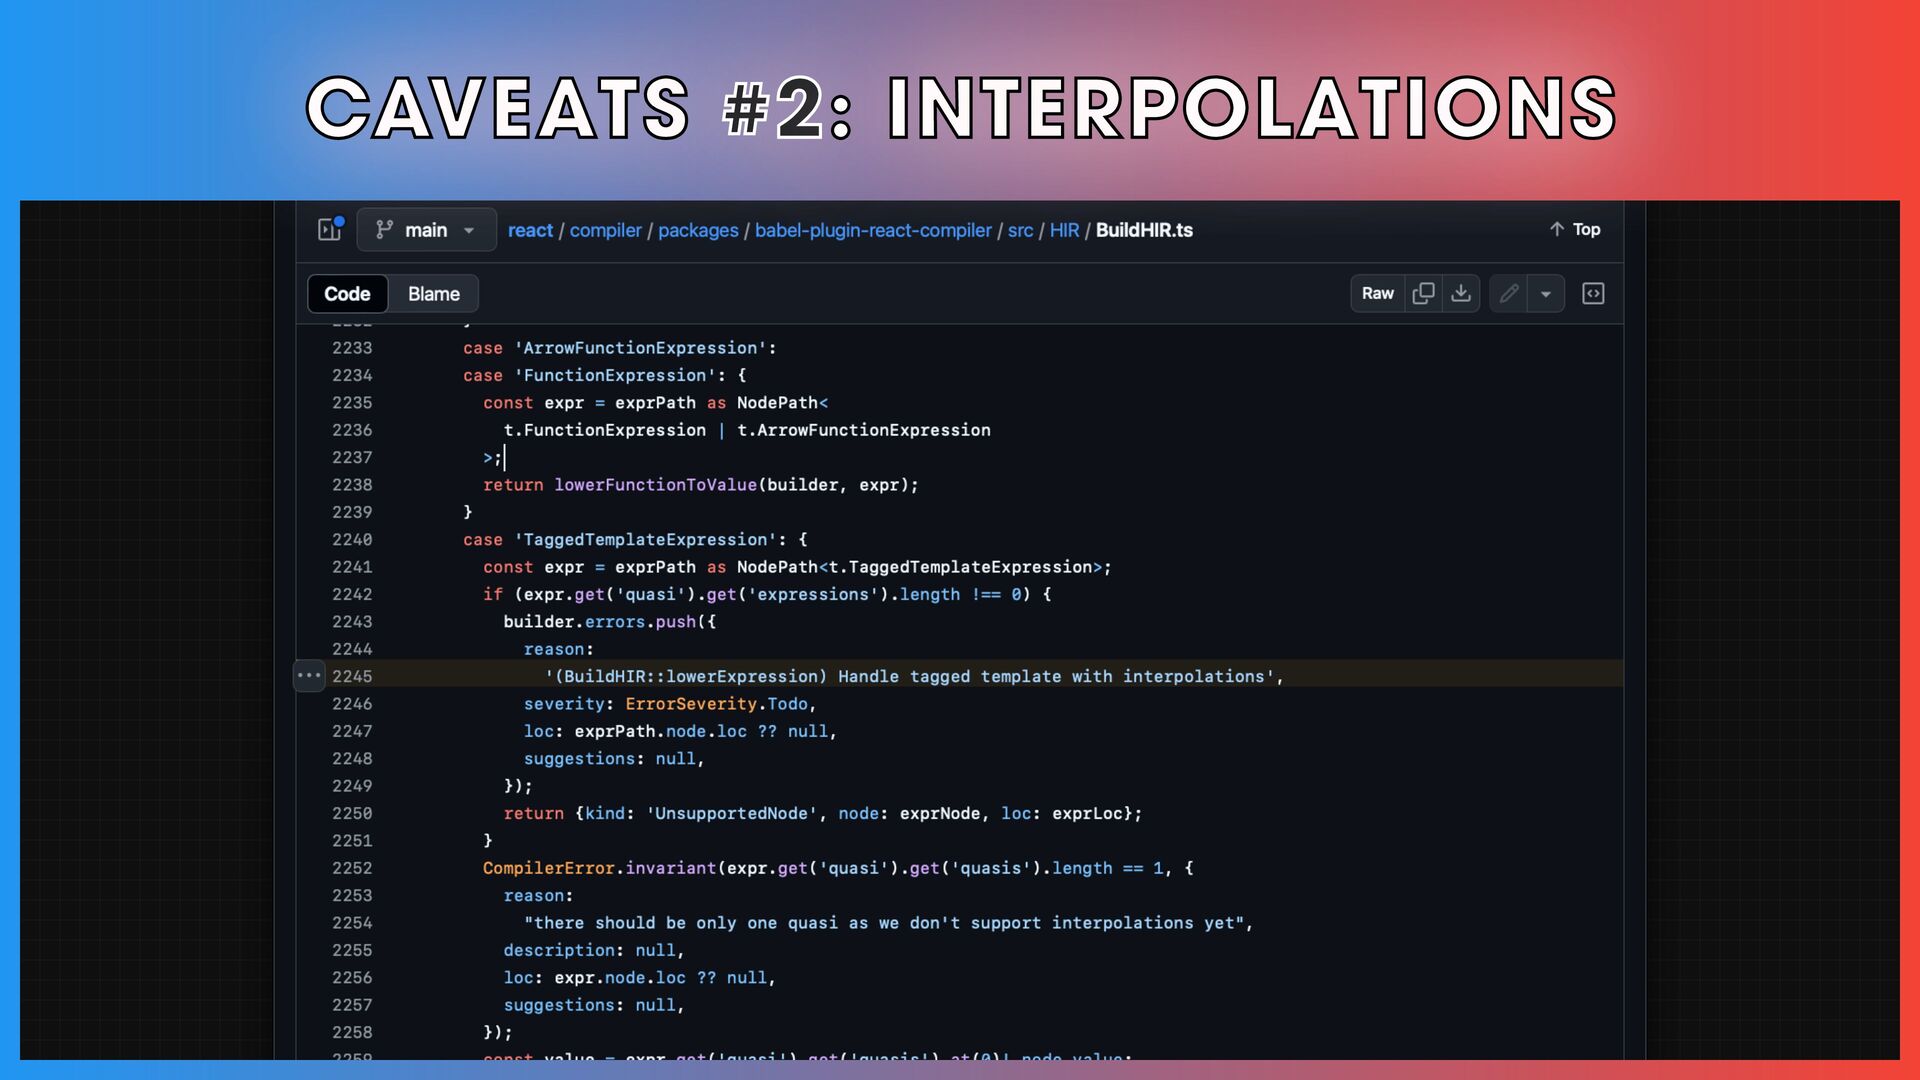1920x1080 pixels.
Task: Click the git branch icon beside main
Action: (384, 230)
